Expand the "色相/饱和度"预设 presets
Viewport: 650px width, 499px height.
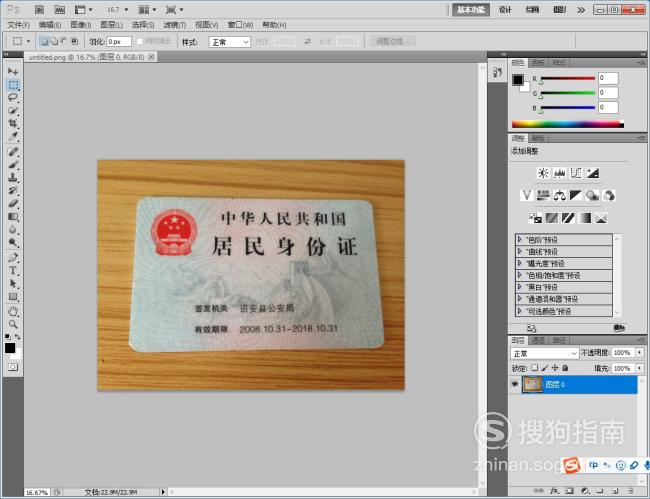tap(519, 275)
